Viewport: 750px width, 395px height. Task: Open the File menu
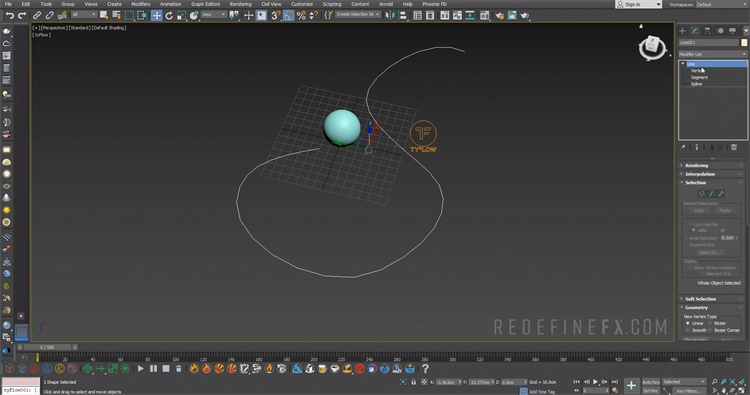[x=8, y=4]
